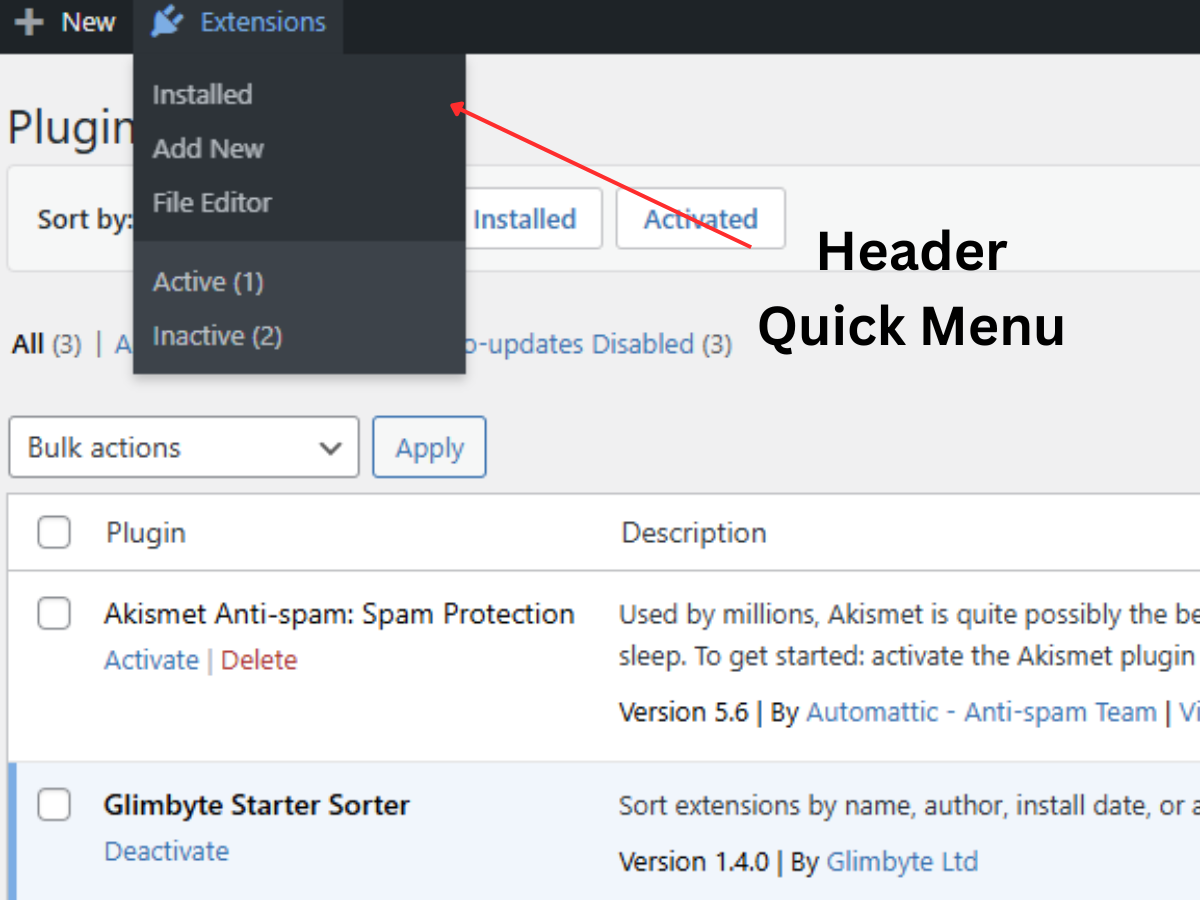Screen dimensions: 1200x900
Task: Open File Editor from the Extensions menu
Action: click(211, 202)
